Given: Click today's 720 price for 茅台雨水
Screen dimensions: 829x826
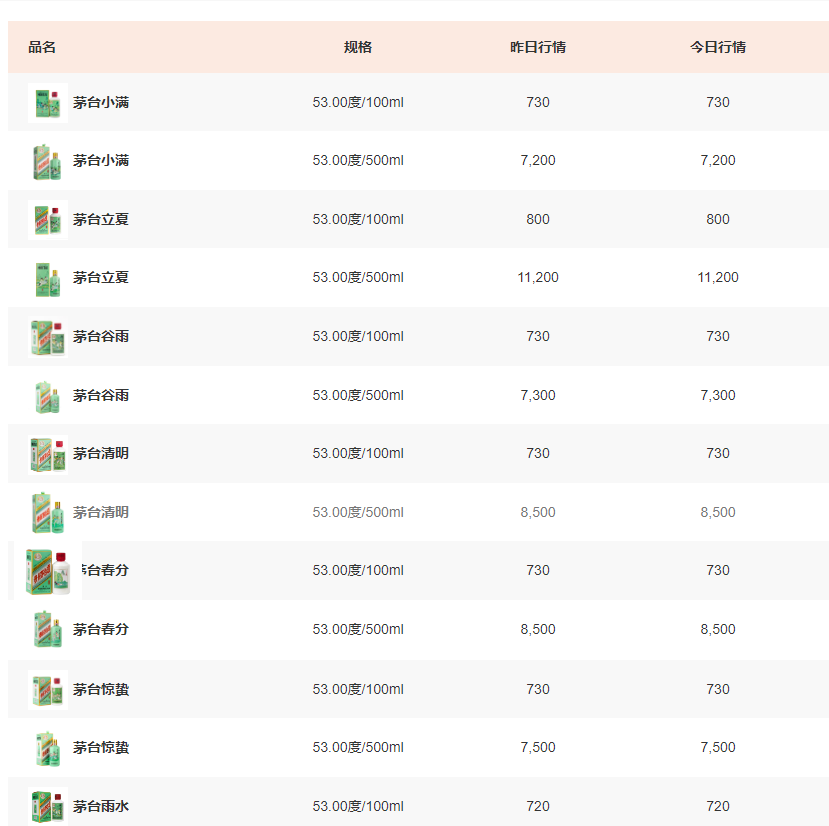Looking at the screenshot, I should click(x=718, y=806).
